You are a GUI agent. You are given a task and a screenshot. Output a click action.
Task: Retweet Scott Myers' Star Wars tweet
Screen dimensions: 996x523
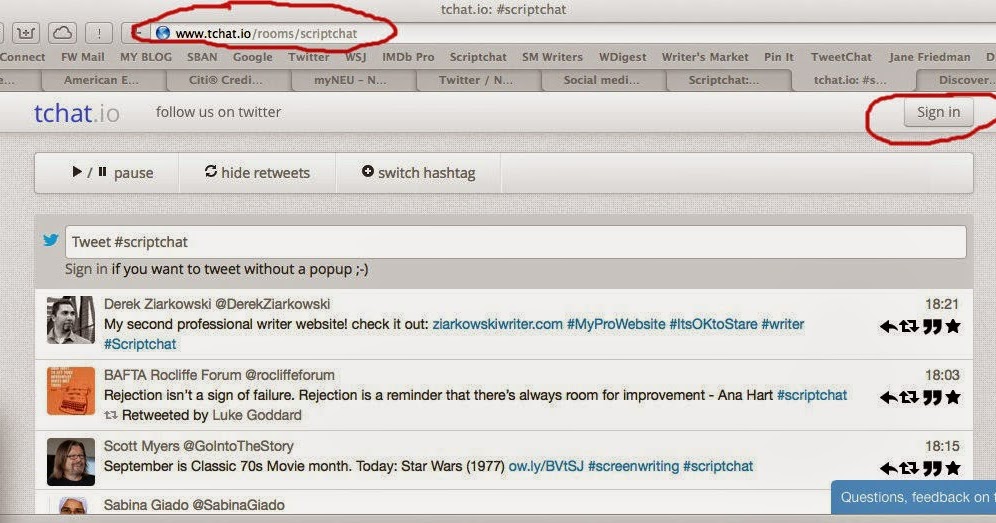[909, 469]
